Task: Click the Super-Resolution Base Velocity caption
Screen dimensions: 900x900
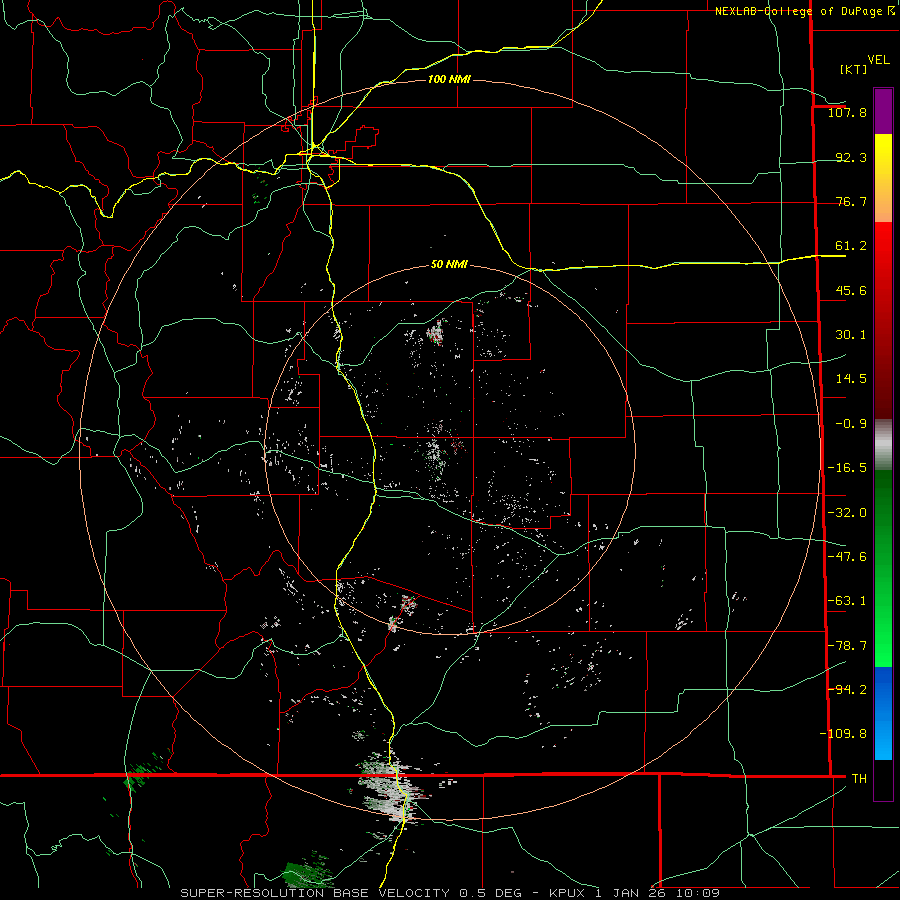Action: click(x=450, y=893)
